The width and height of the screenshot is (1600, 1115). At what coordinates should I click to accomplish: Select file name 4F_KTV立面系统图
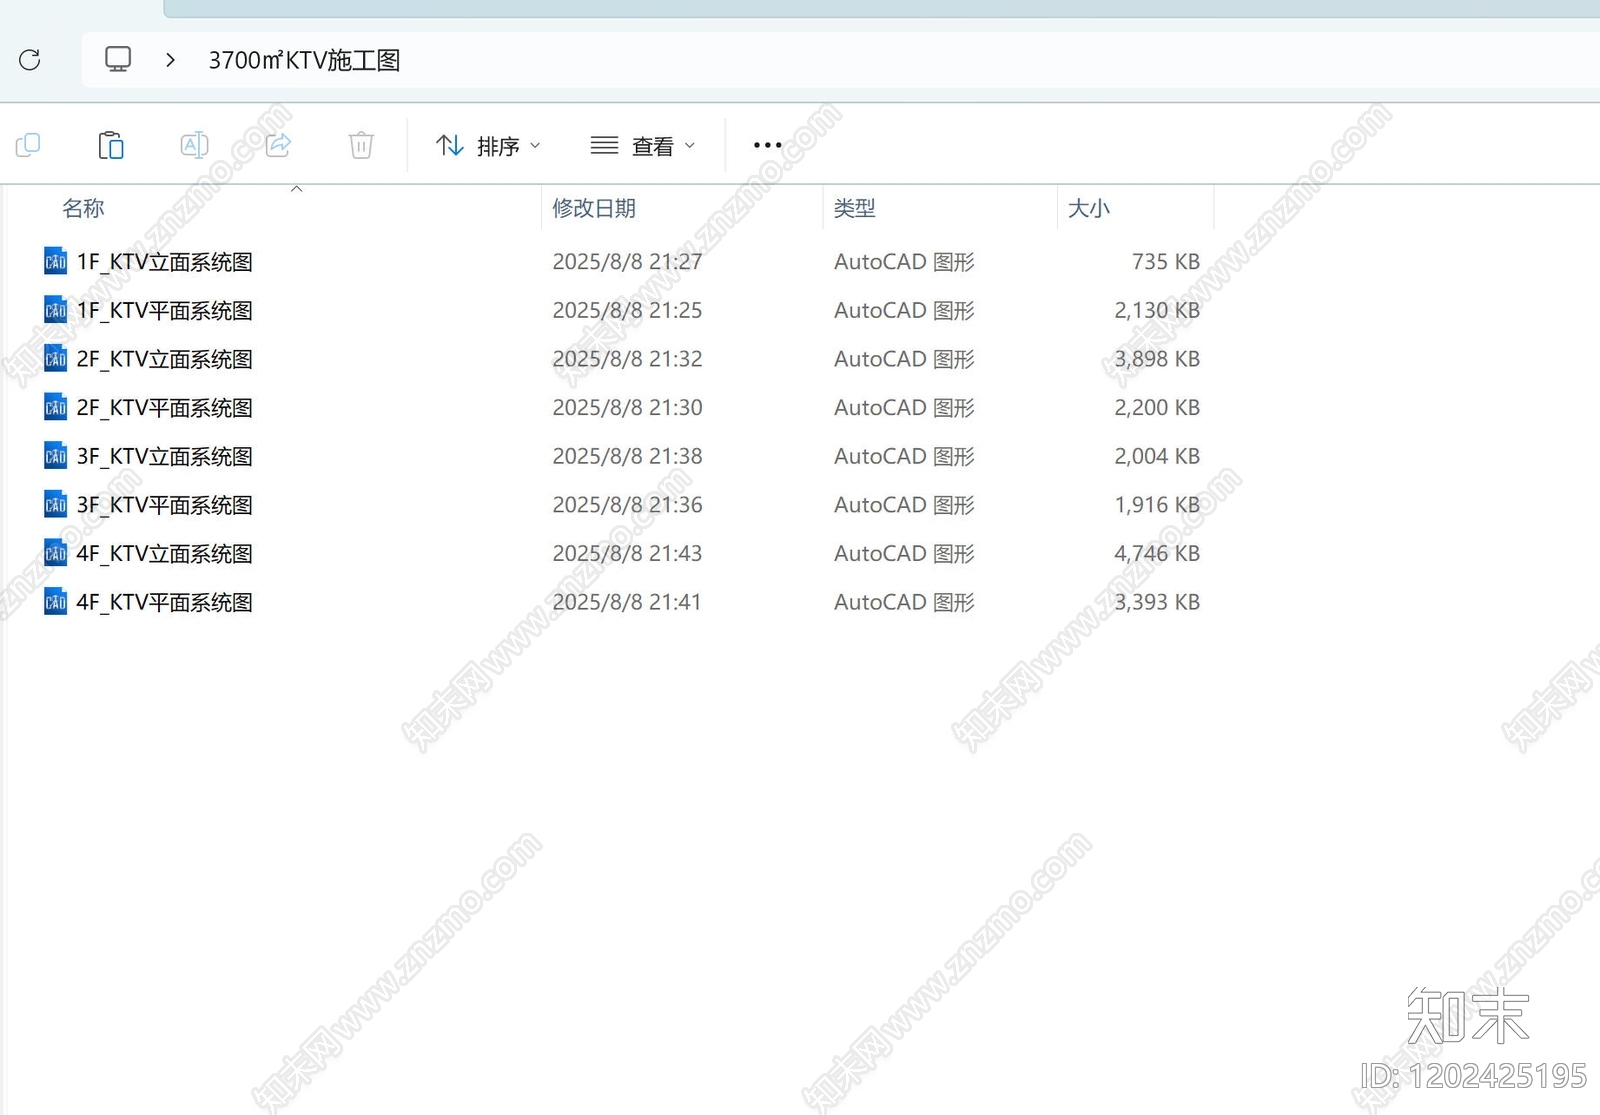coord(165,554)
